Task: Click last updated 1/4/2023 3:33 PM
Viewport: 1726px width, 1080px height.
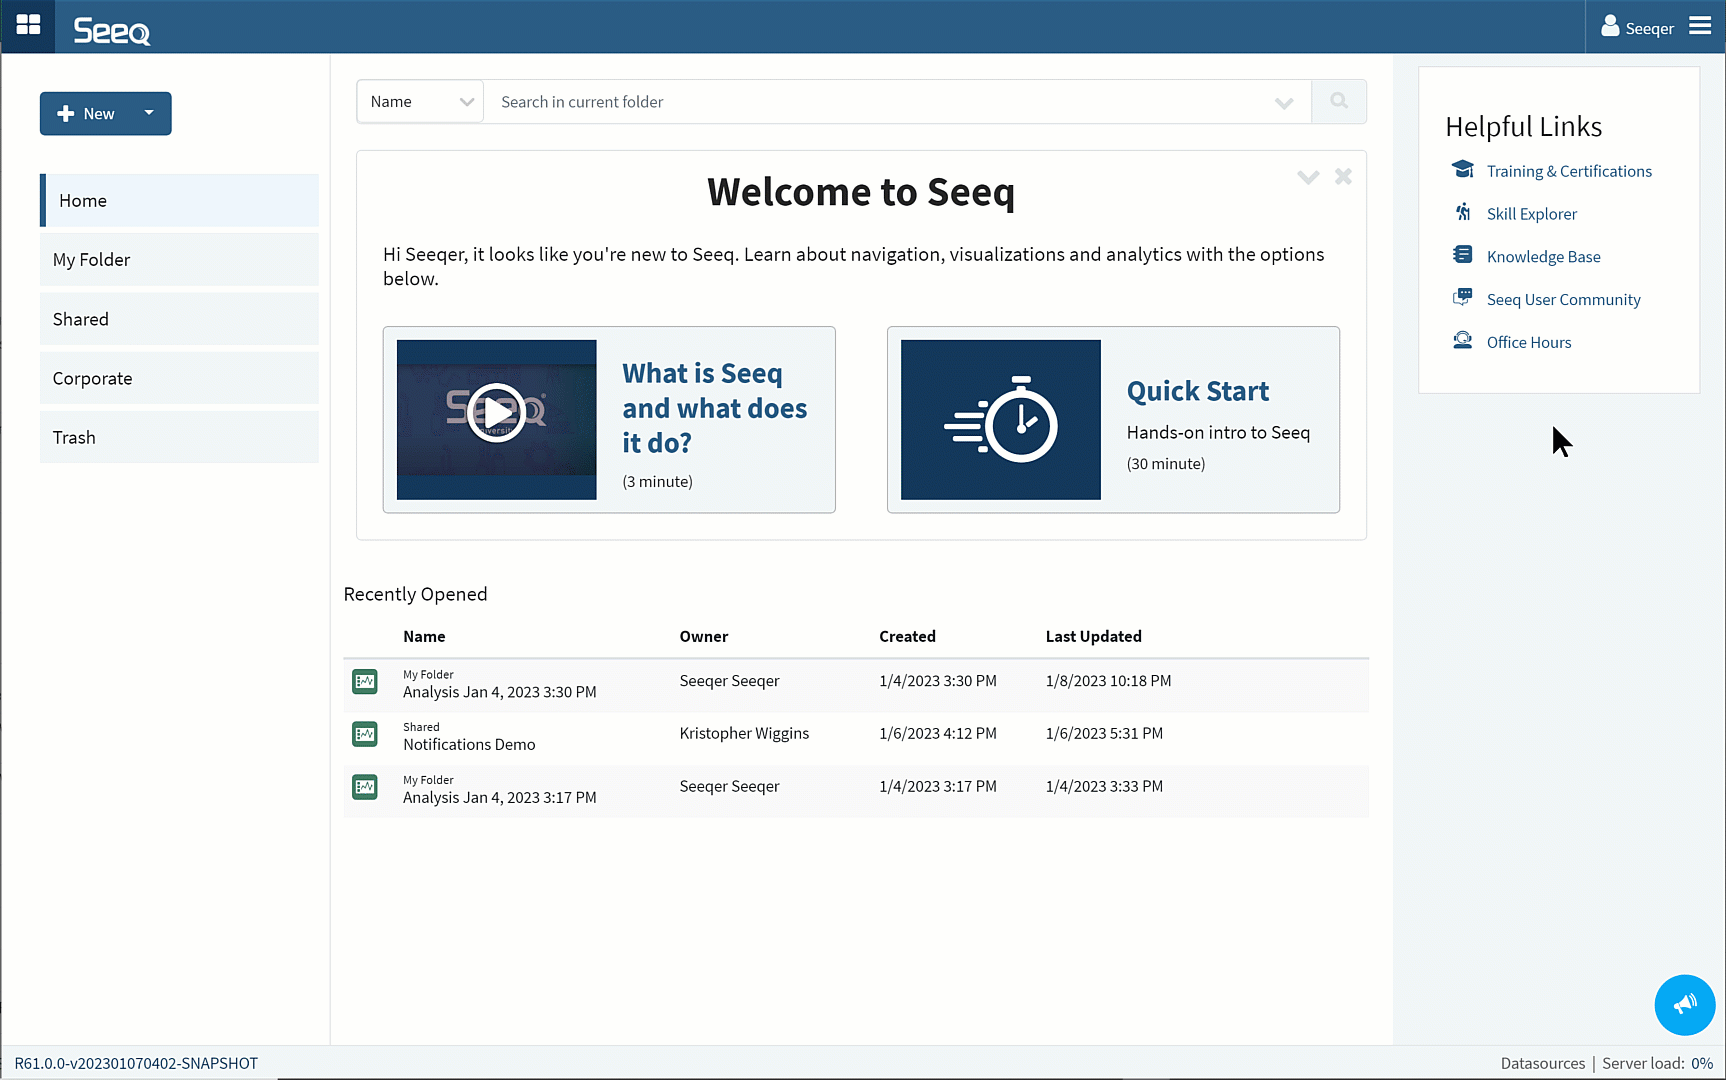Action: tap(1104, 787)
